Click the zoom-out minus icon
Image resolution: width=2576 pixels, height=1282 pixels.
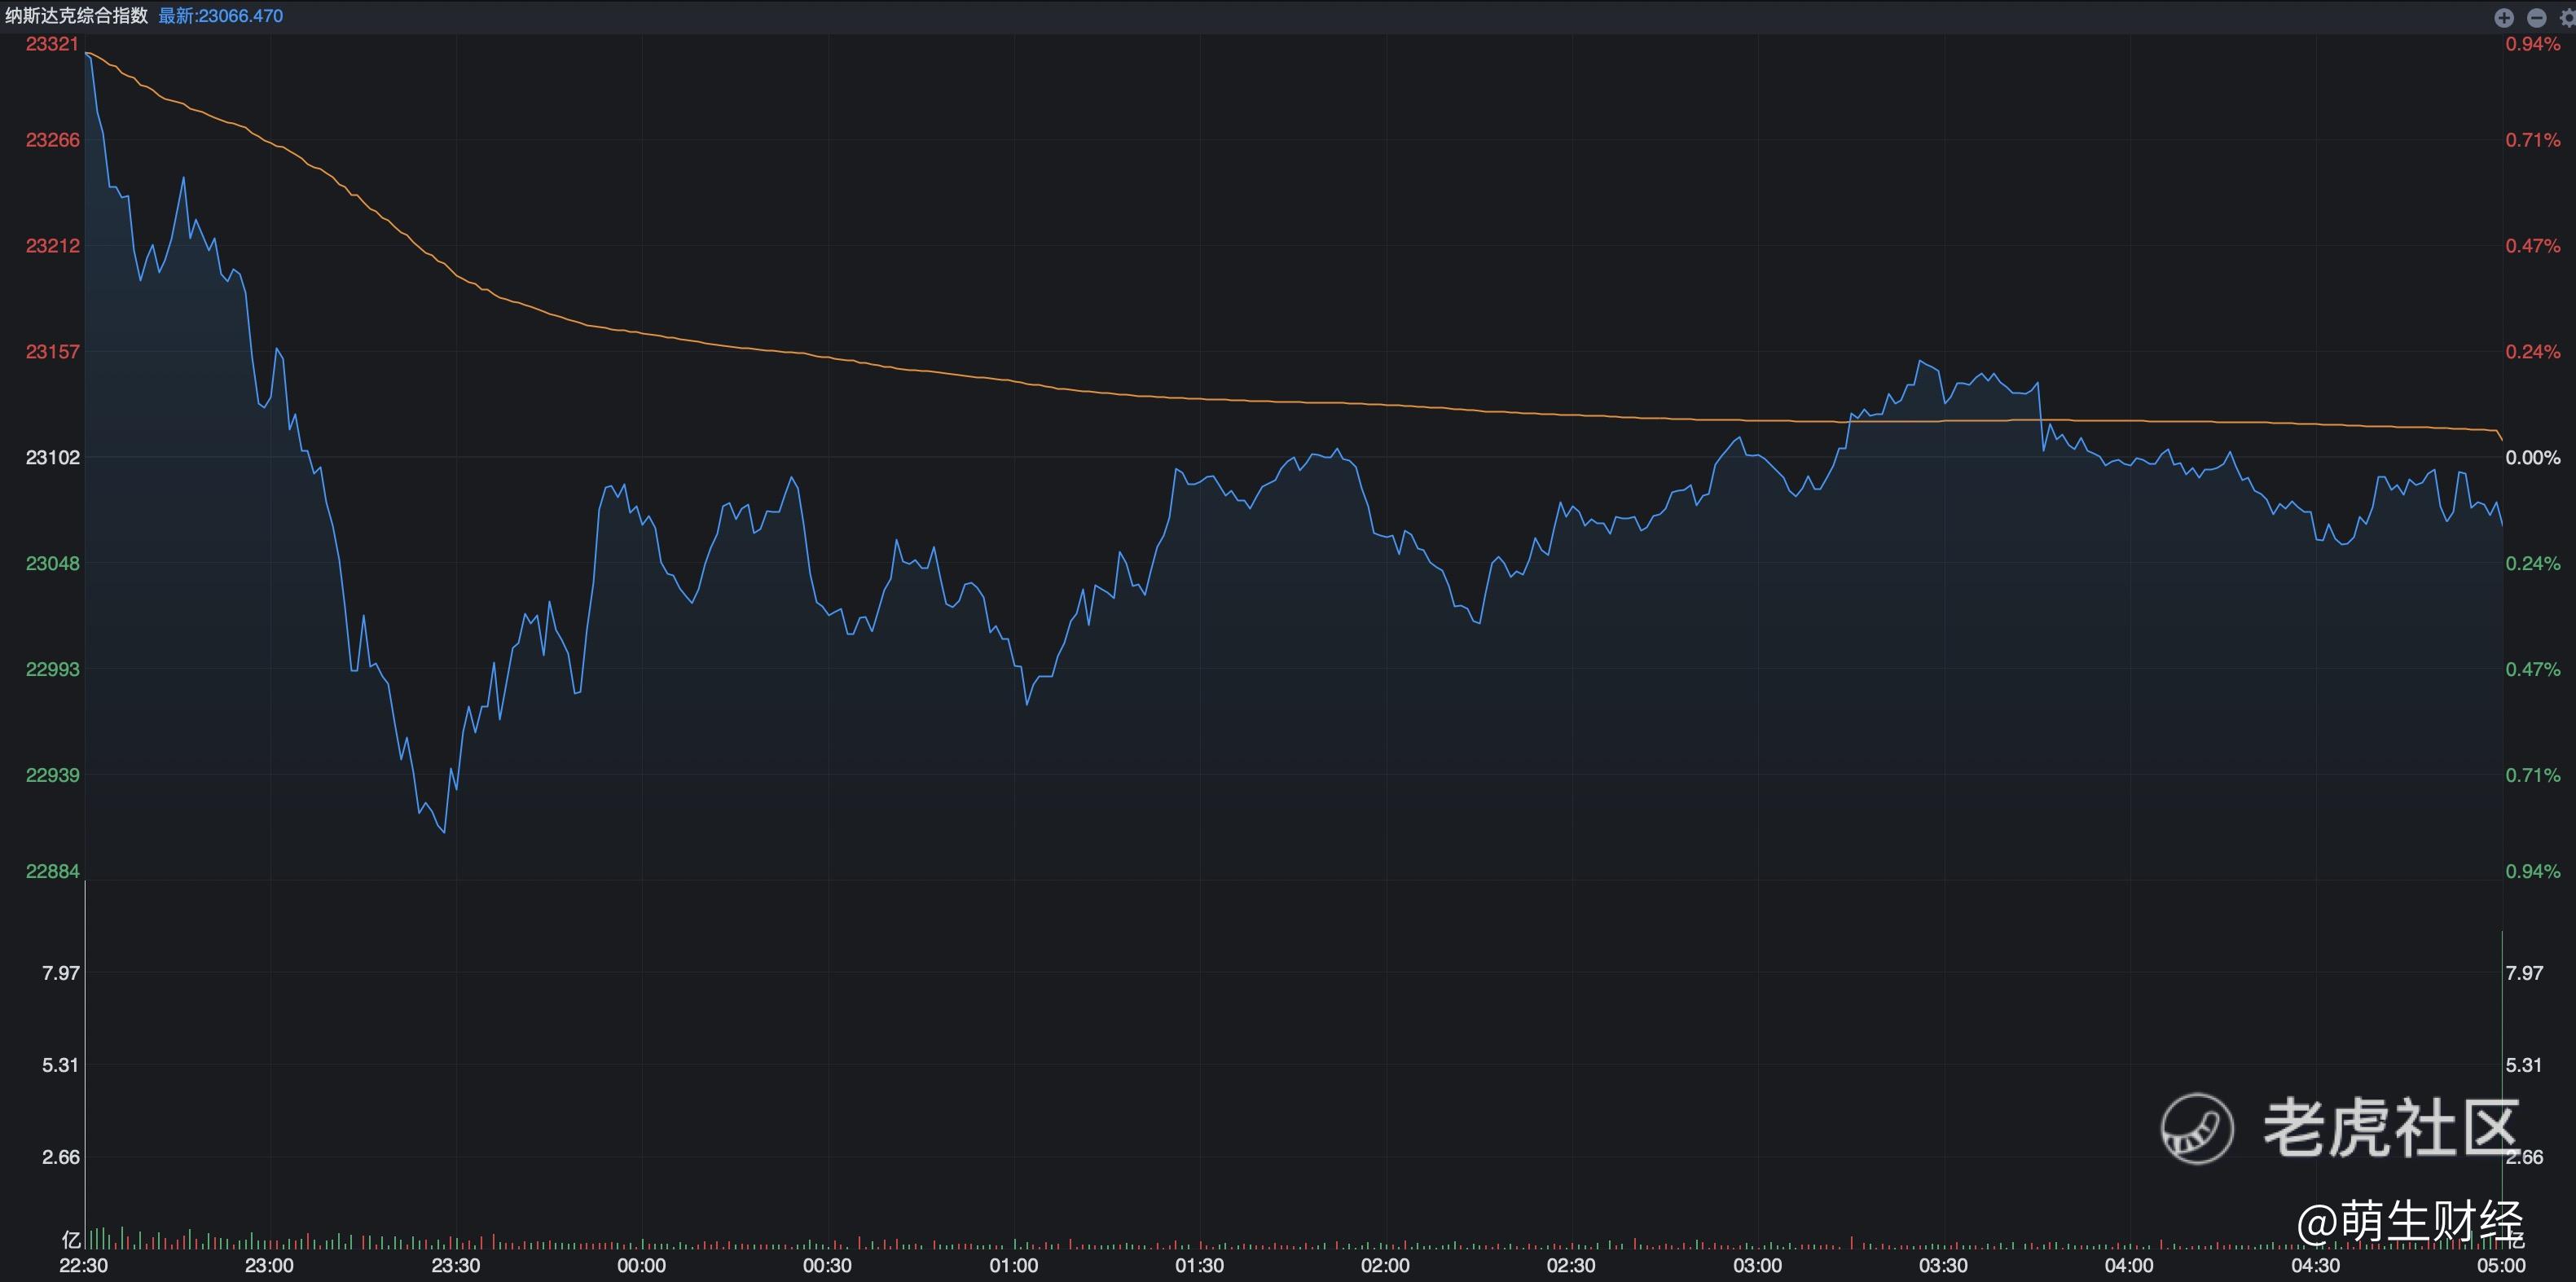[2536, 17]
